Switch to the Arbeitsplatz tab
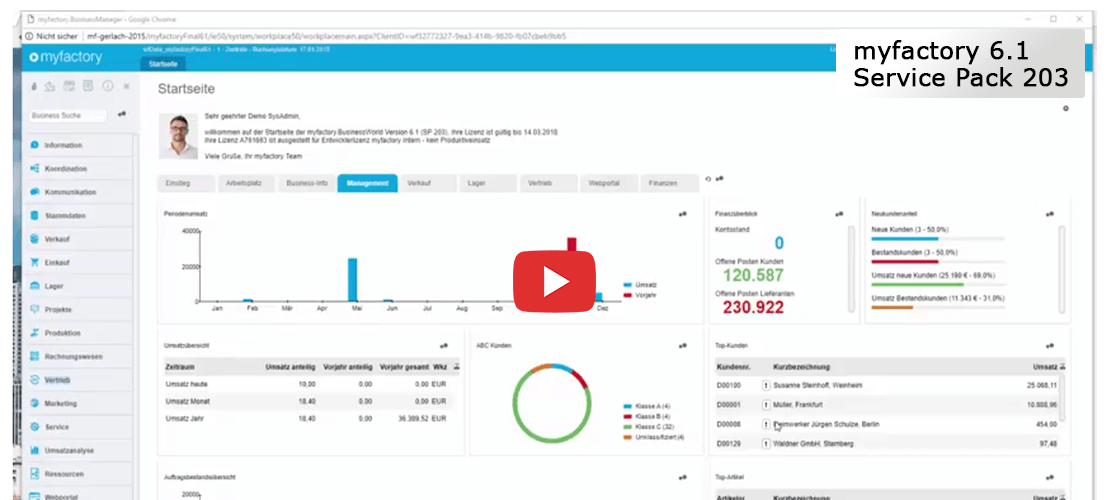The image size is (1108, 500). tap(246, 183)
